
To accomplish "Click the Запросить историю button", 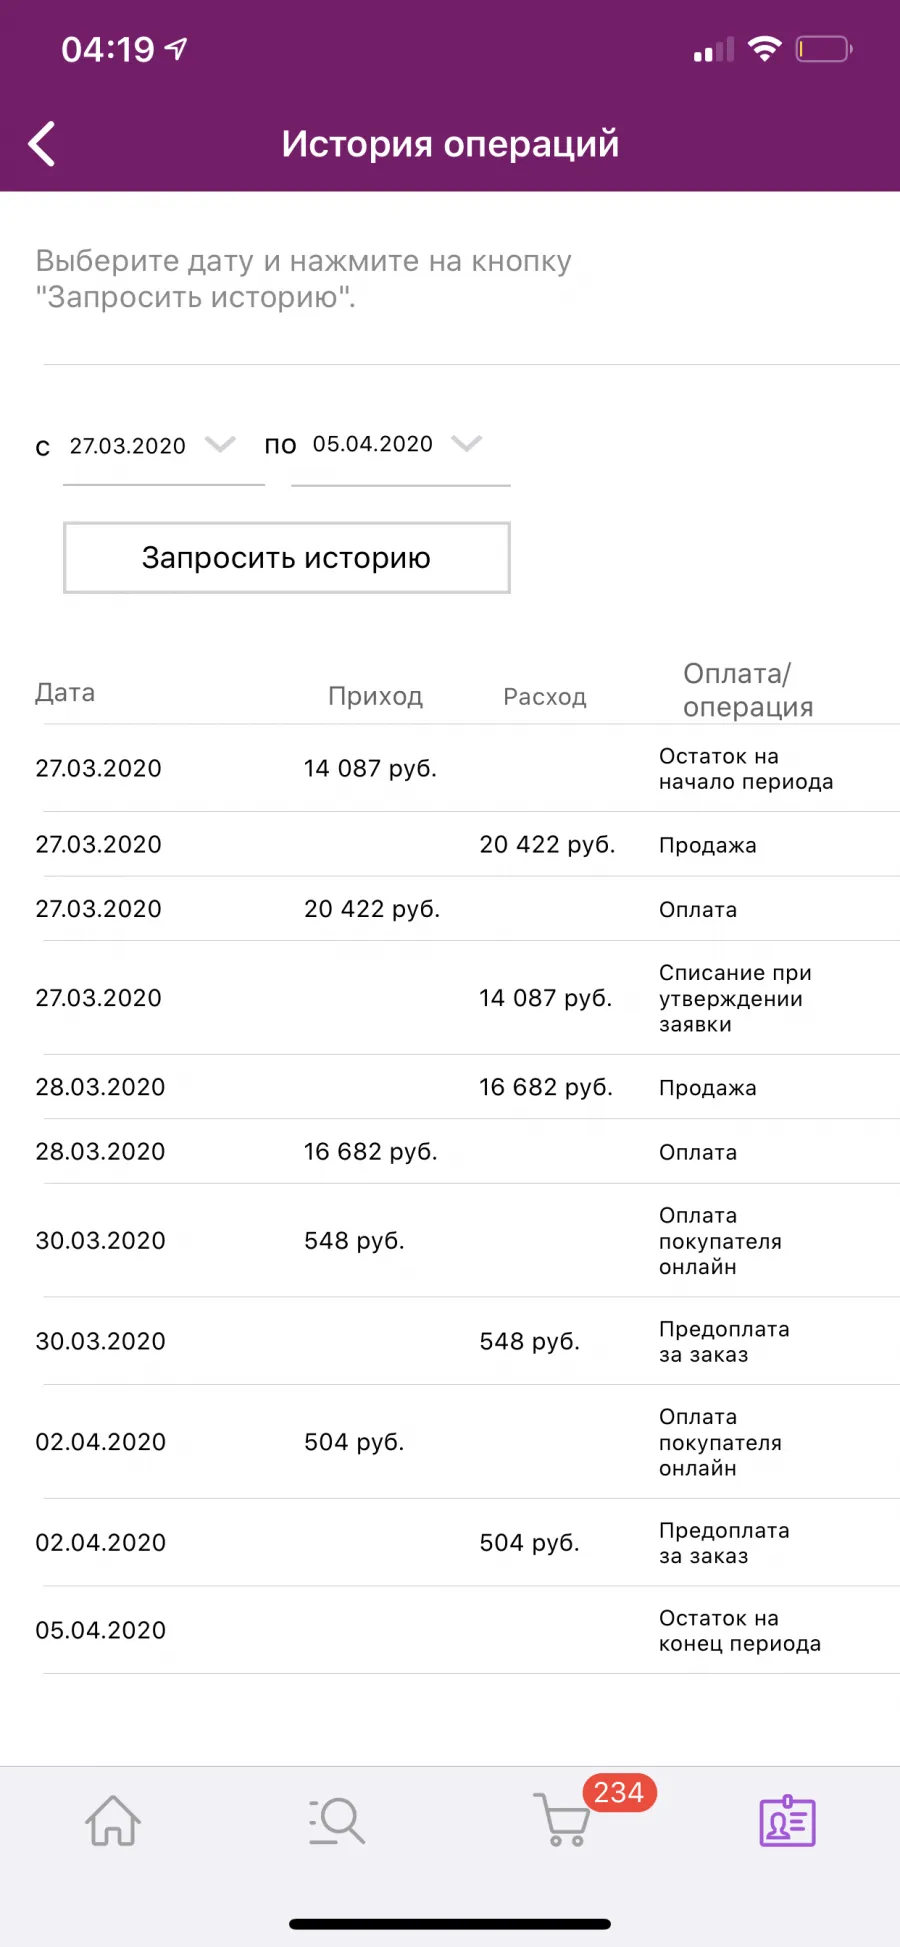I will (287, 557).
